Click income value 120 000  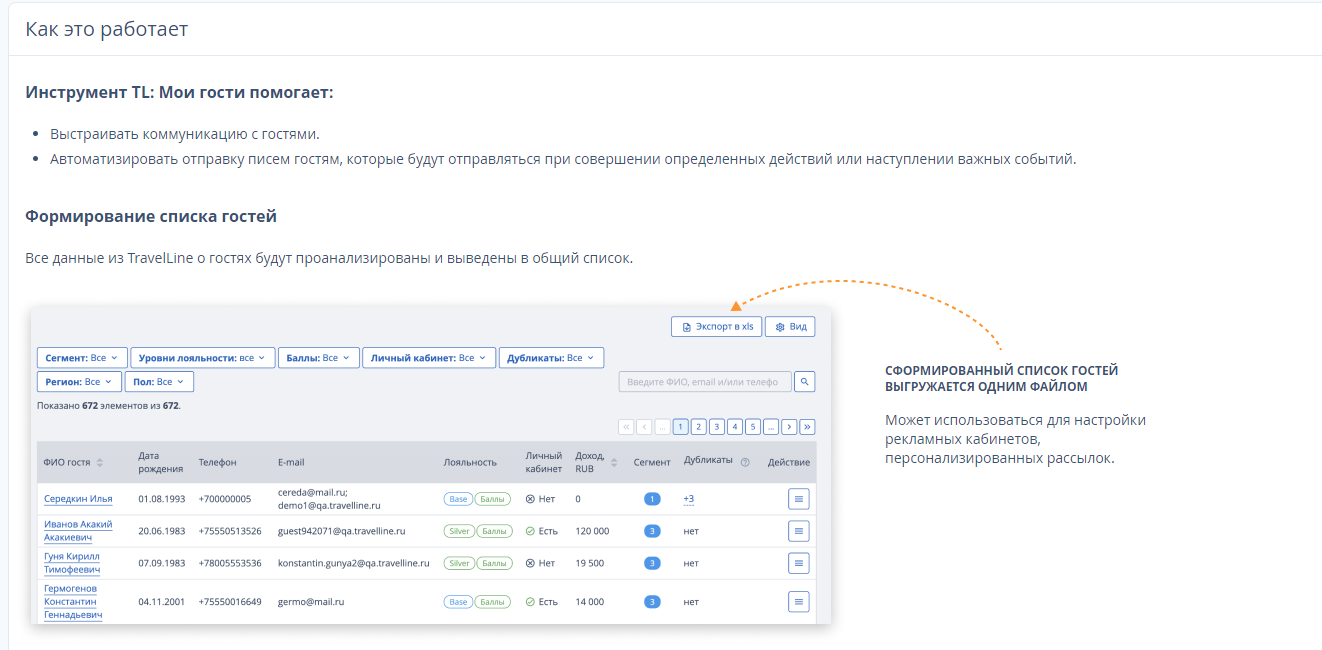click(x=592, y=531)
